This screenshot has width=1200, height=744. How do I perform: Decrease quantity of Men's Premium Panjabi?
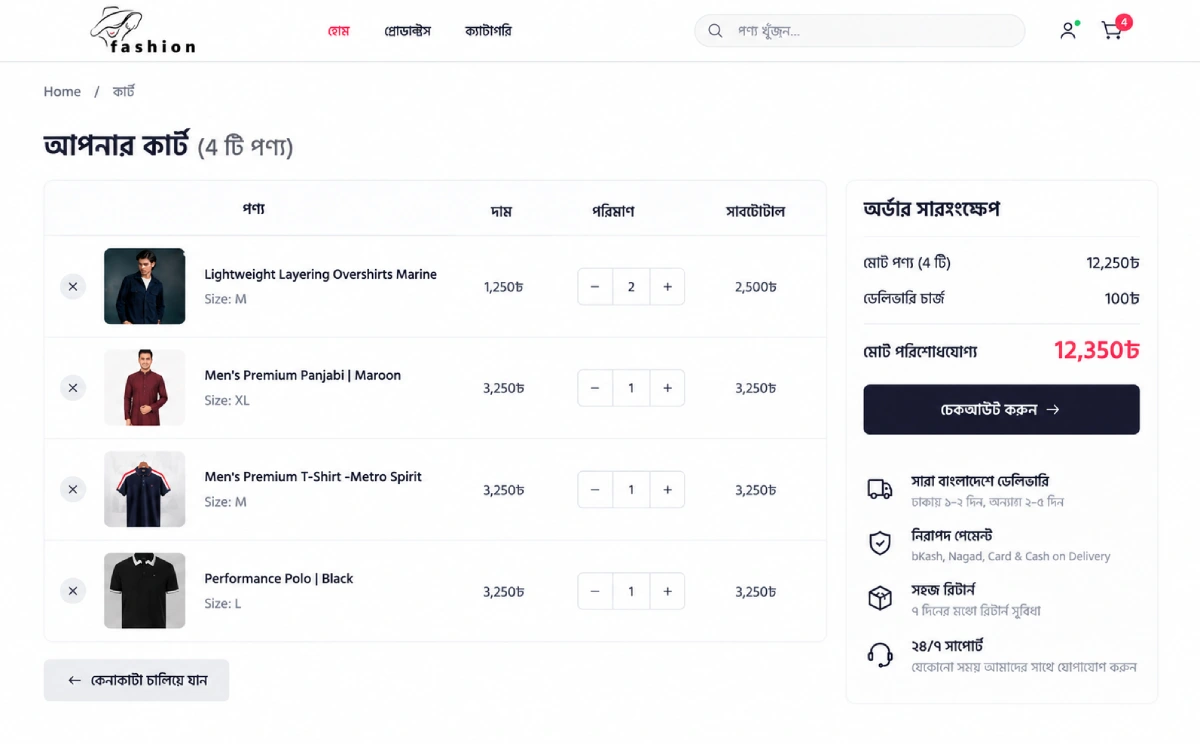(595, 388)
